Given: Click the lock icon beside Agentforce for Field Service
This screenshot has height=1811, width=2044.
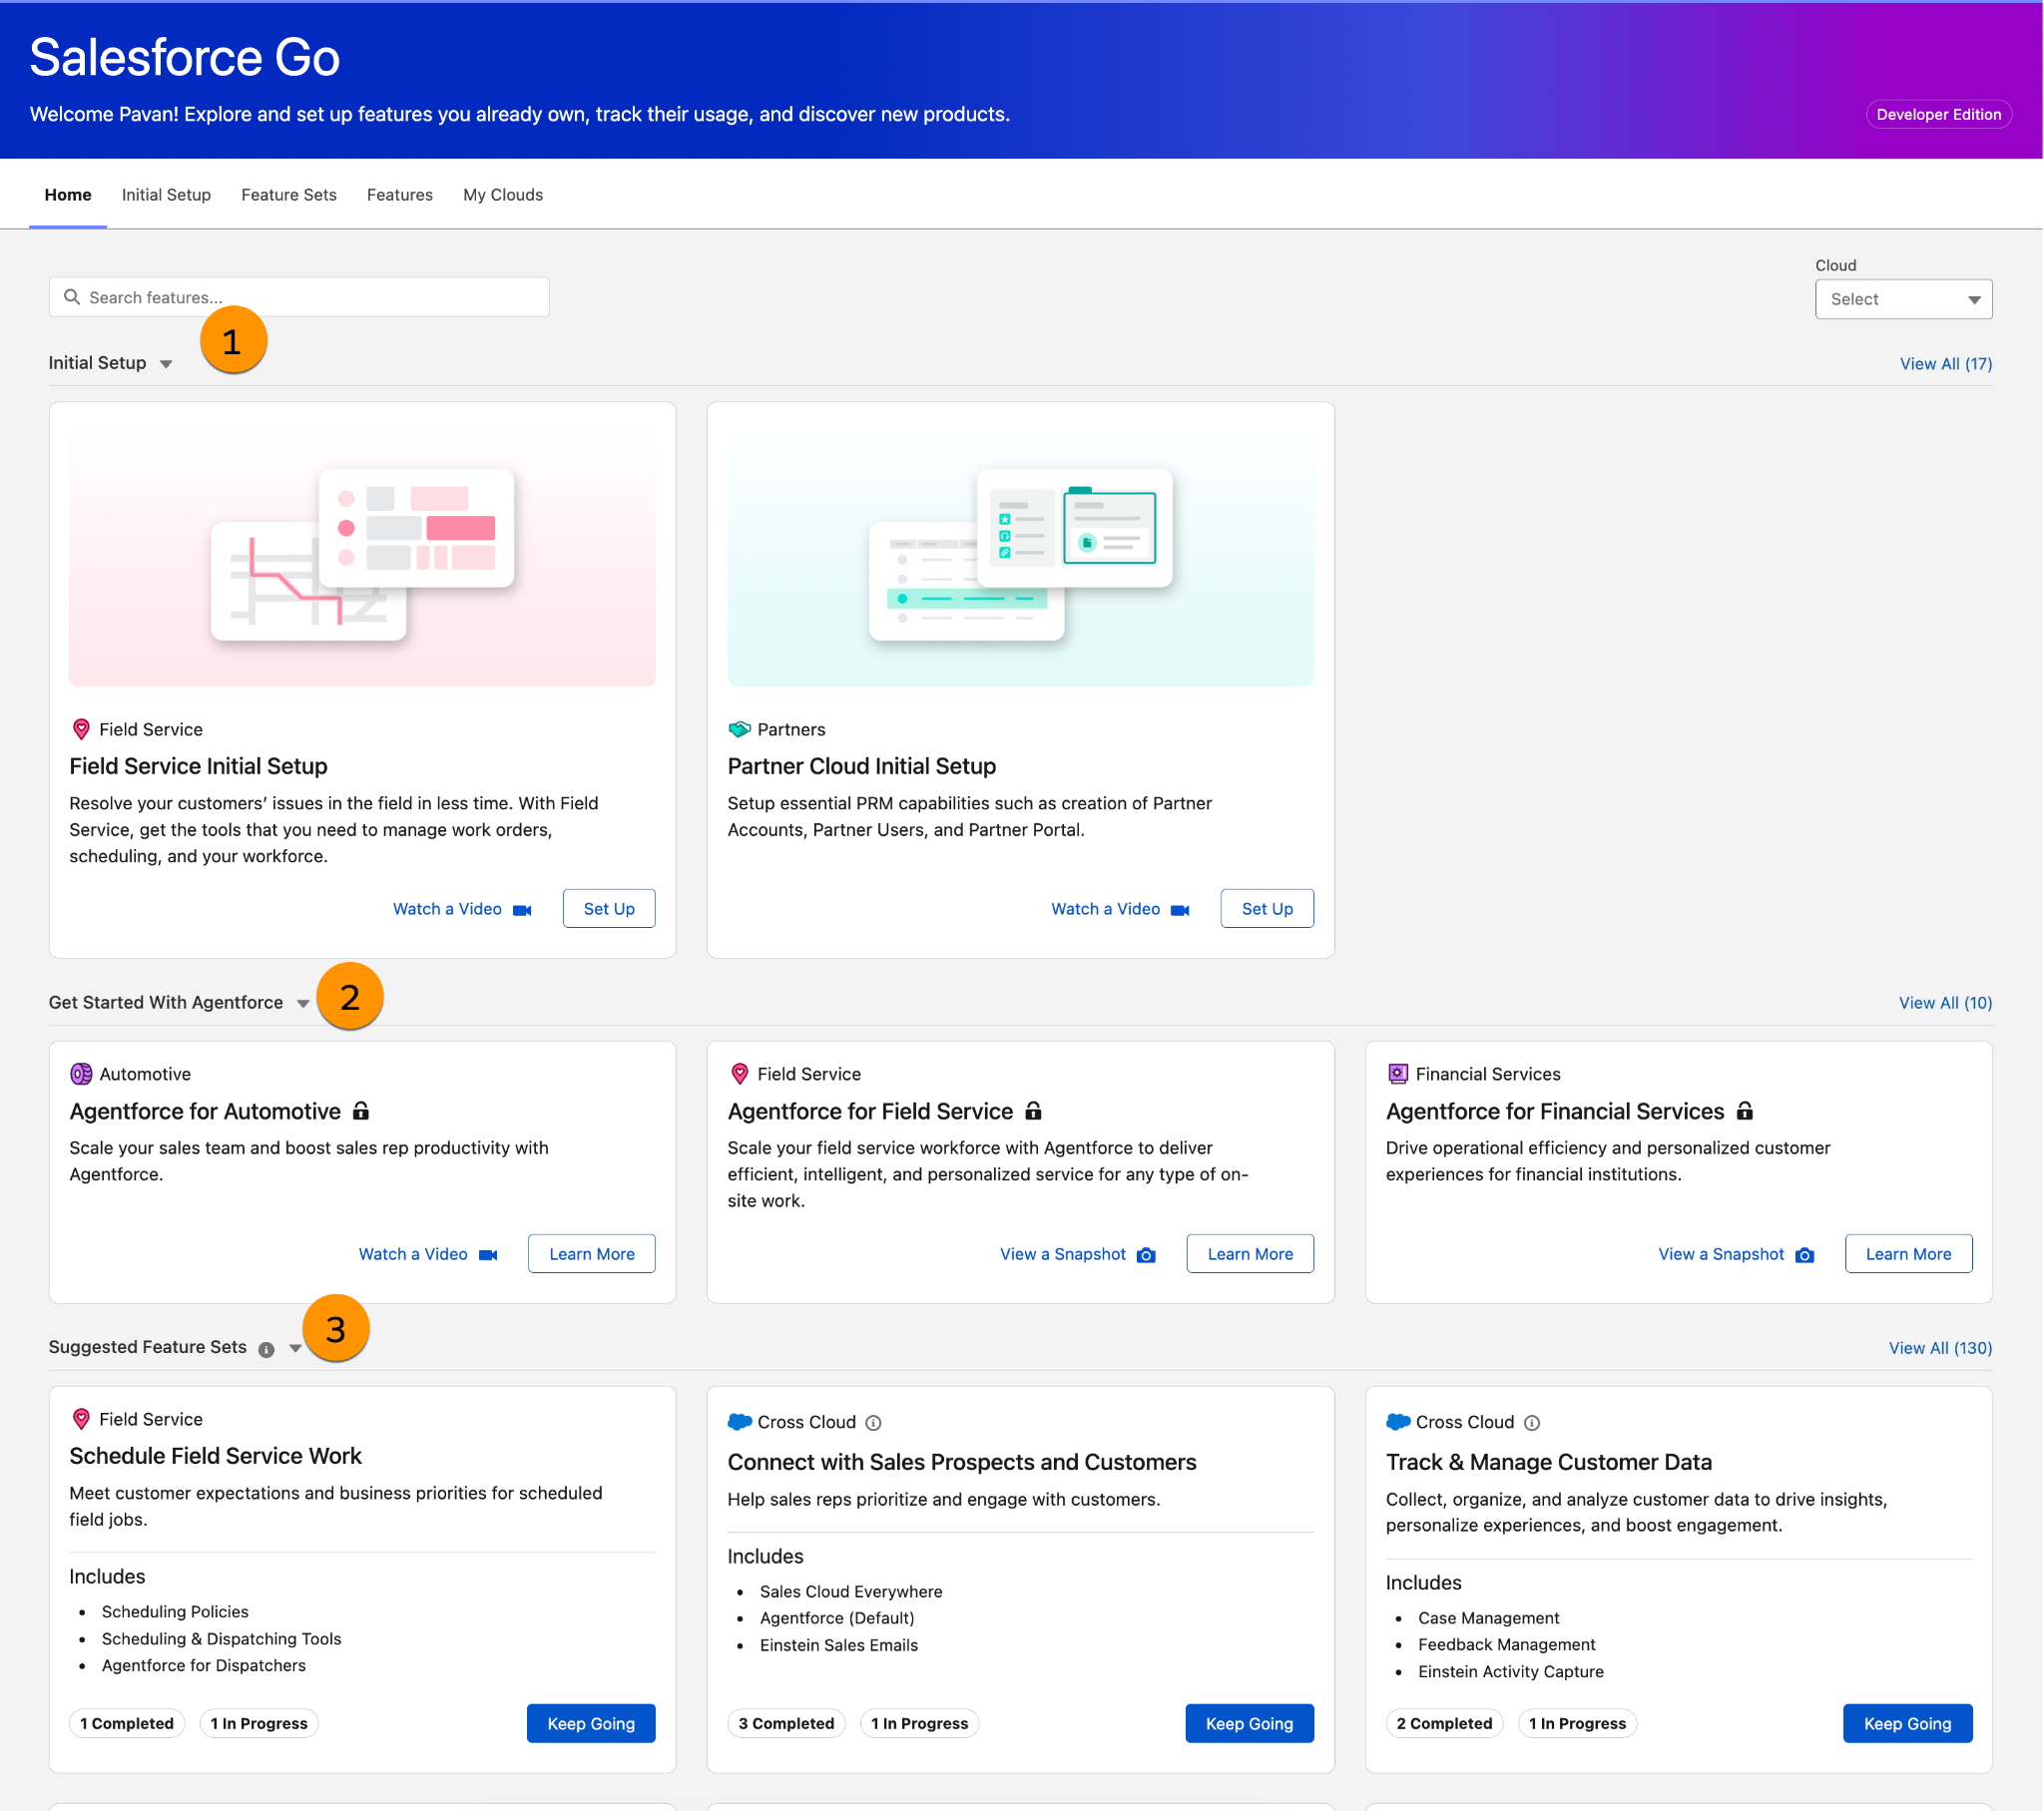Looking at the screenshot, I should pyautogui.click(x=1034, y=1110).
